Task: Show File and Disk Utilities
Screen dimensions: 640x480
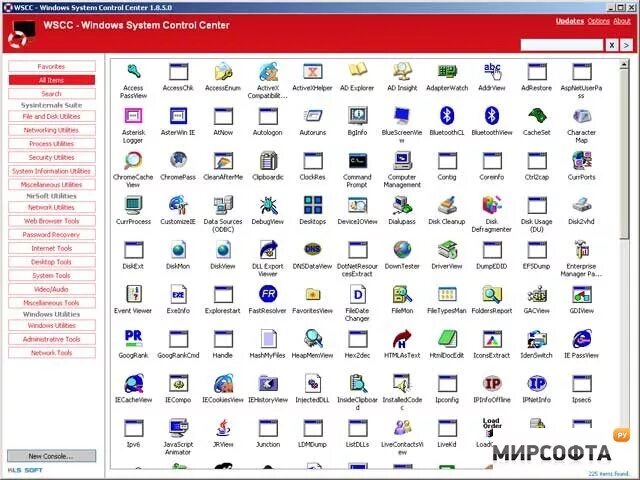Action: click(x=52, y=116)
